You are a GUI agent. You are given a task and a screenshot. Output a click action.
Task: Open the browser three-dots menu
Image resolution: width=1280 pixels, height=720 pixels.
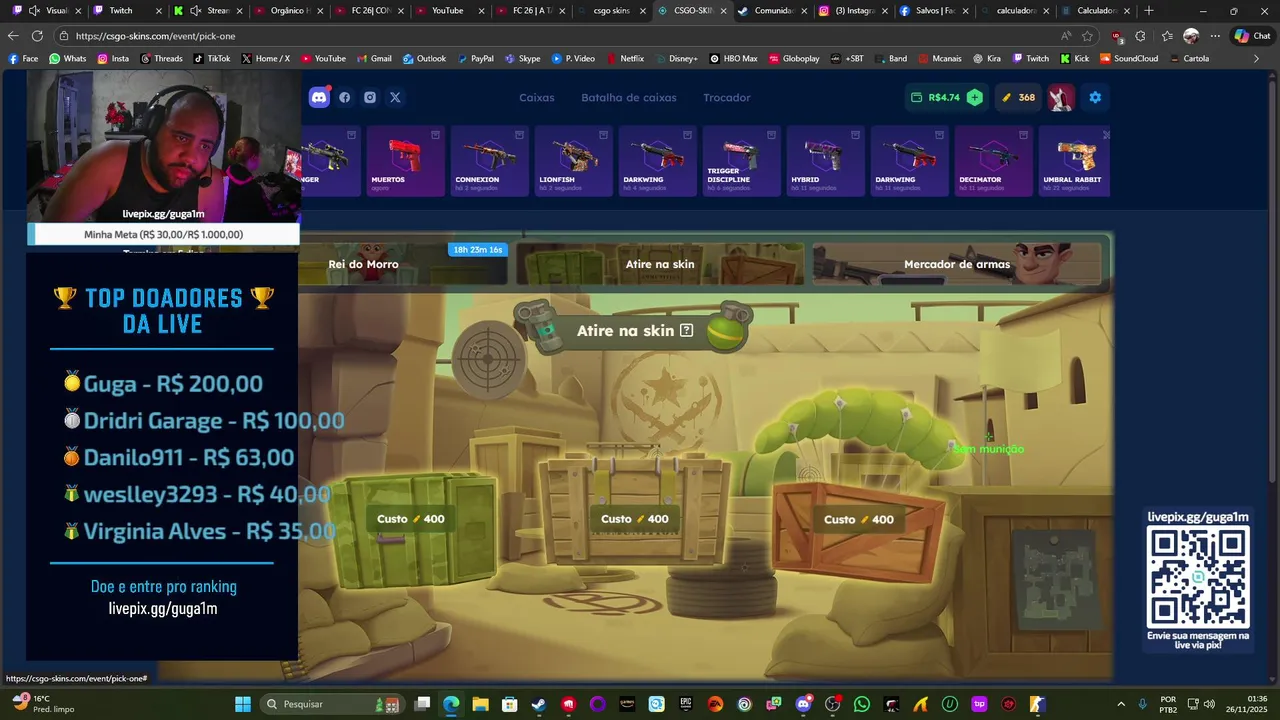click(x=1215, y=36)
